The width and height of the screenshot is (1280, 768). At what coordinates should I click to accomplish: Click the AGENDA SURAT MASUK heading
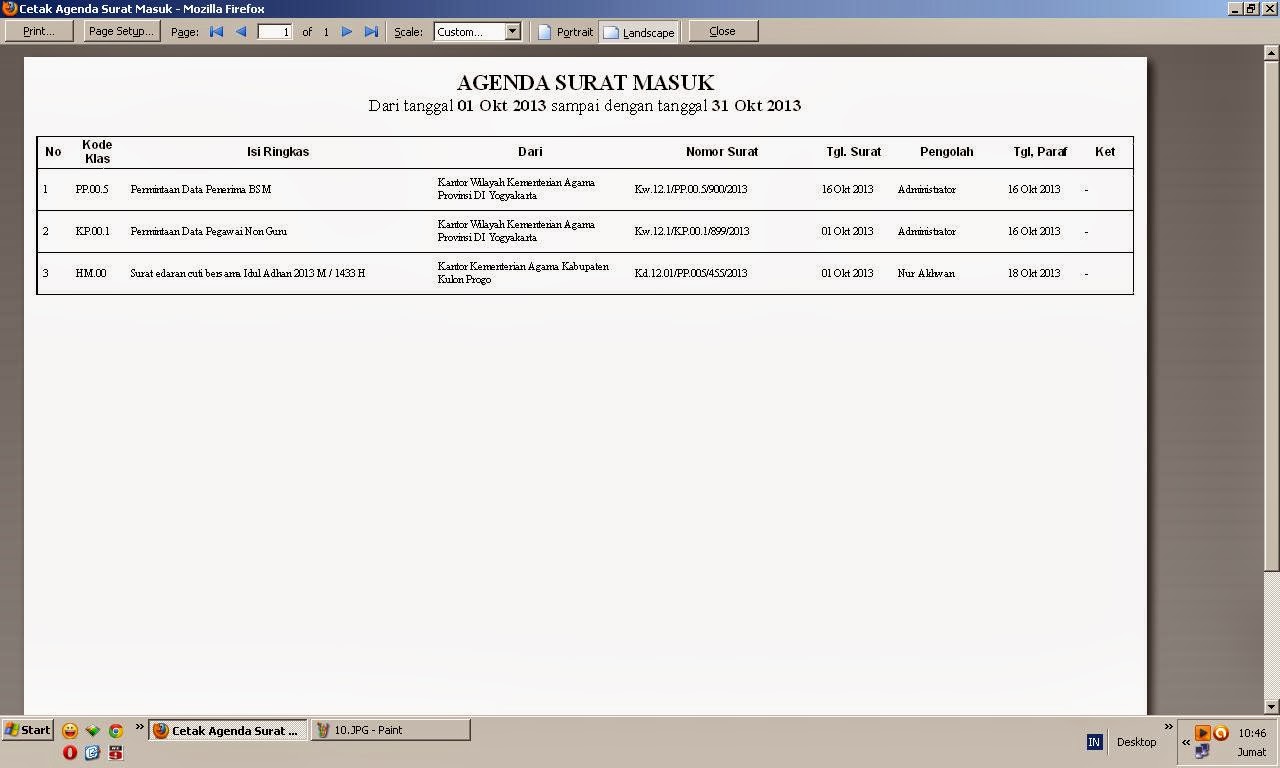pyautogui.click(x=585, y=83)
